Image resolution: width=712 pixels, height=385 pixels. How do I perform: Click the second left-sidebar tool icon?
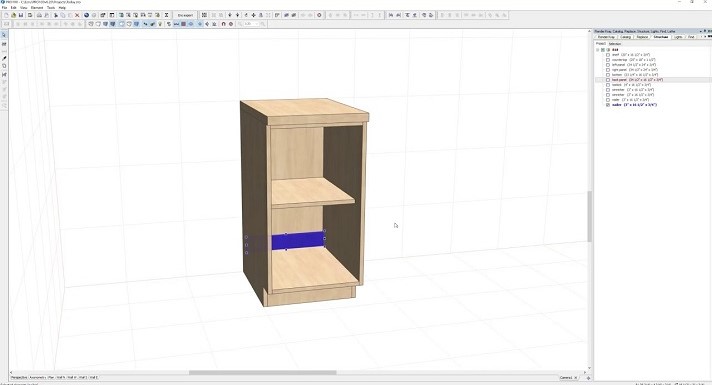coord(4,44)
